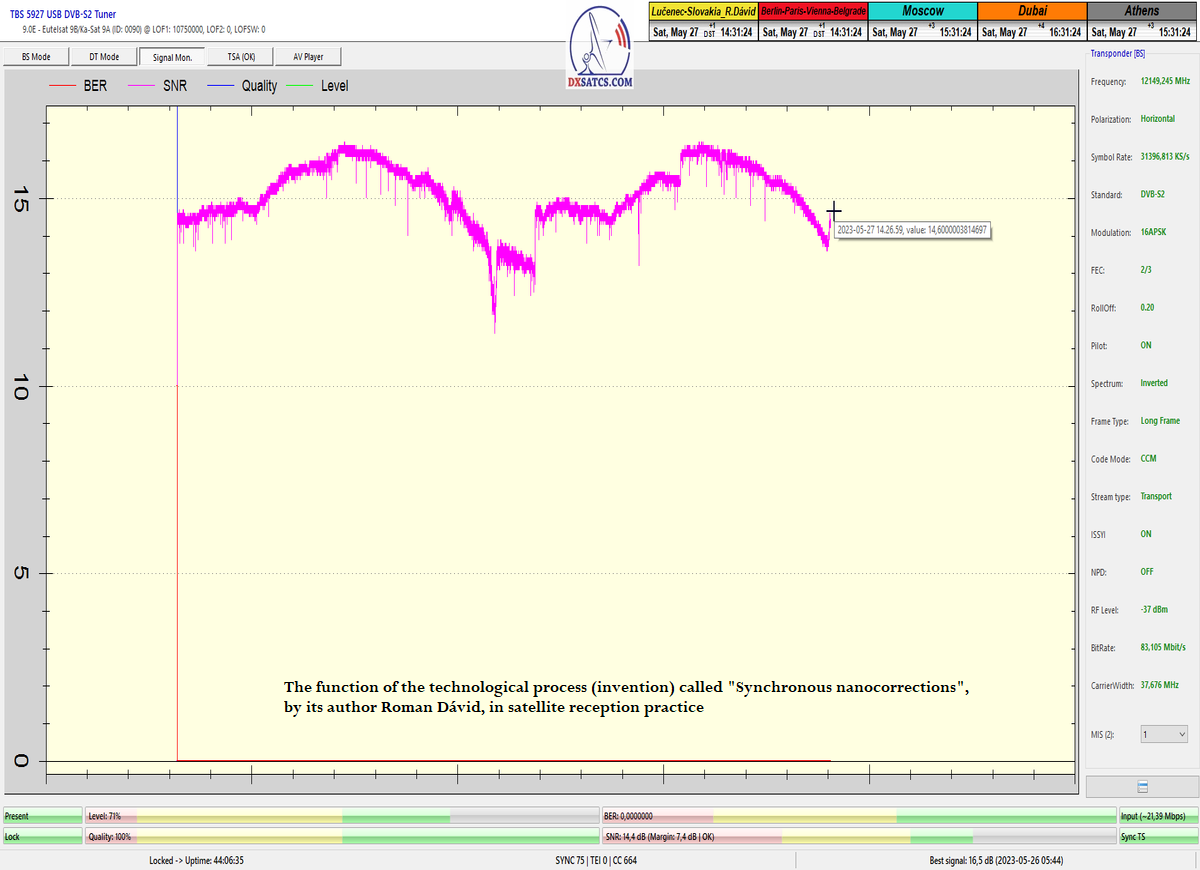Open the AV Player tab
This screenshot has width=1200, height=870.
tap(309, 57)
